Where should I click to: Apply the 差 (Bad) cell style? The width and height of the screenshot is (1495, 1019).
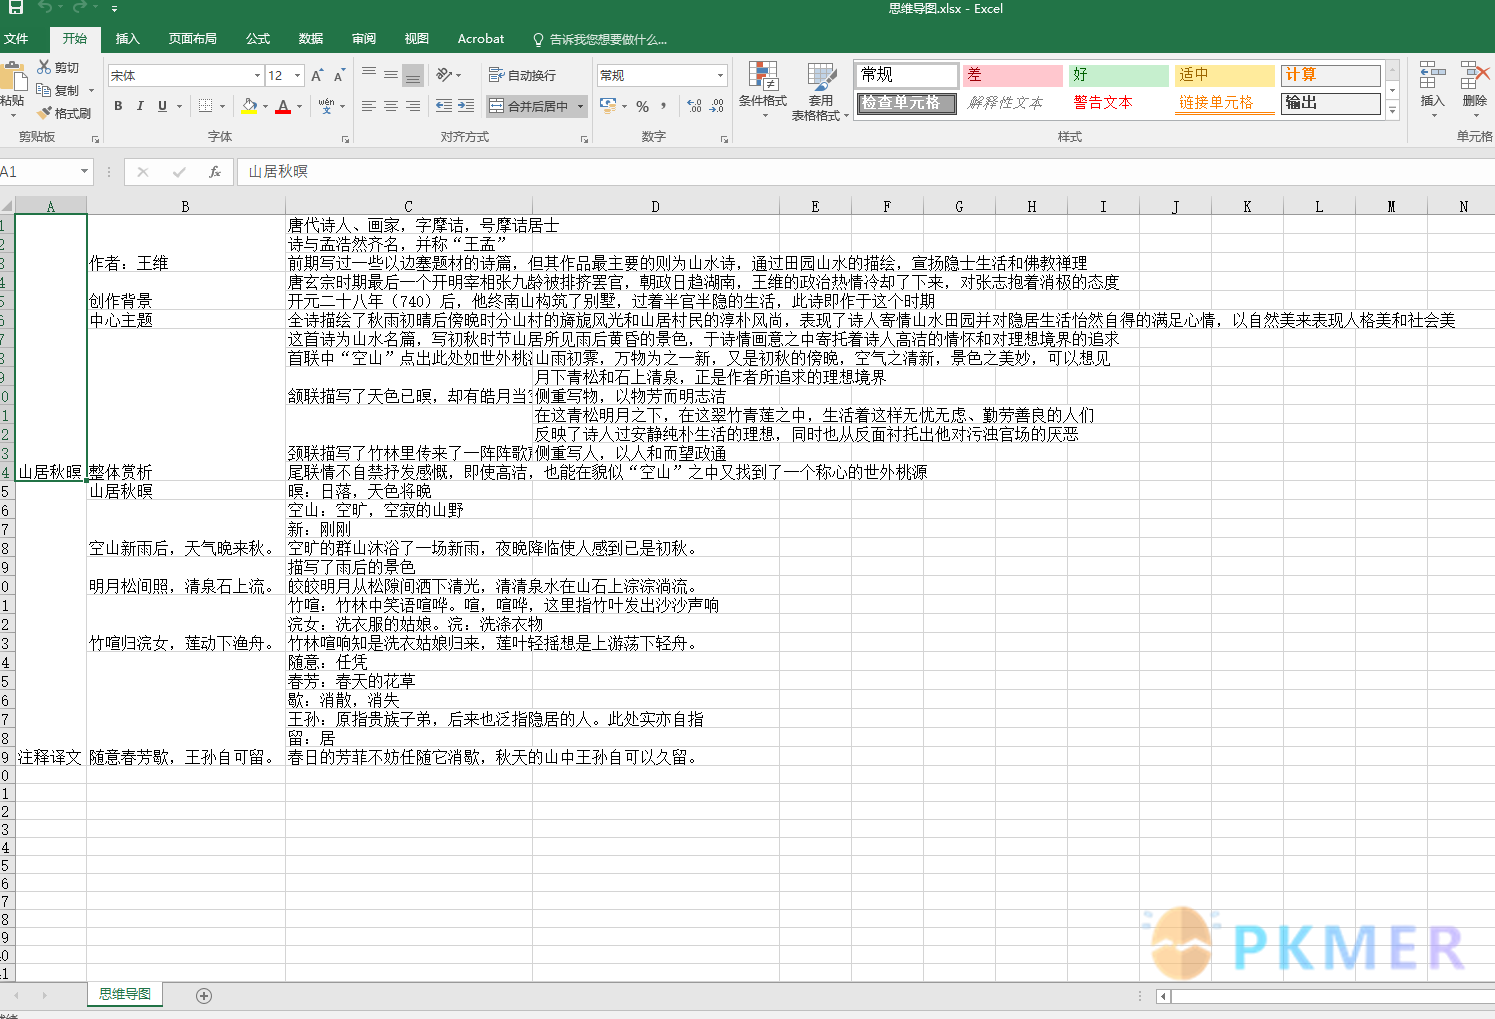point(1012,75)
